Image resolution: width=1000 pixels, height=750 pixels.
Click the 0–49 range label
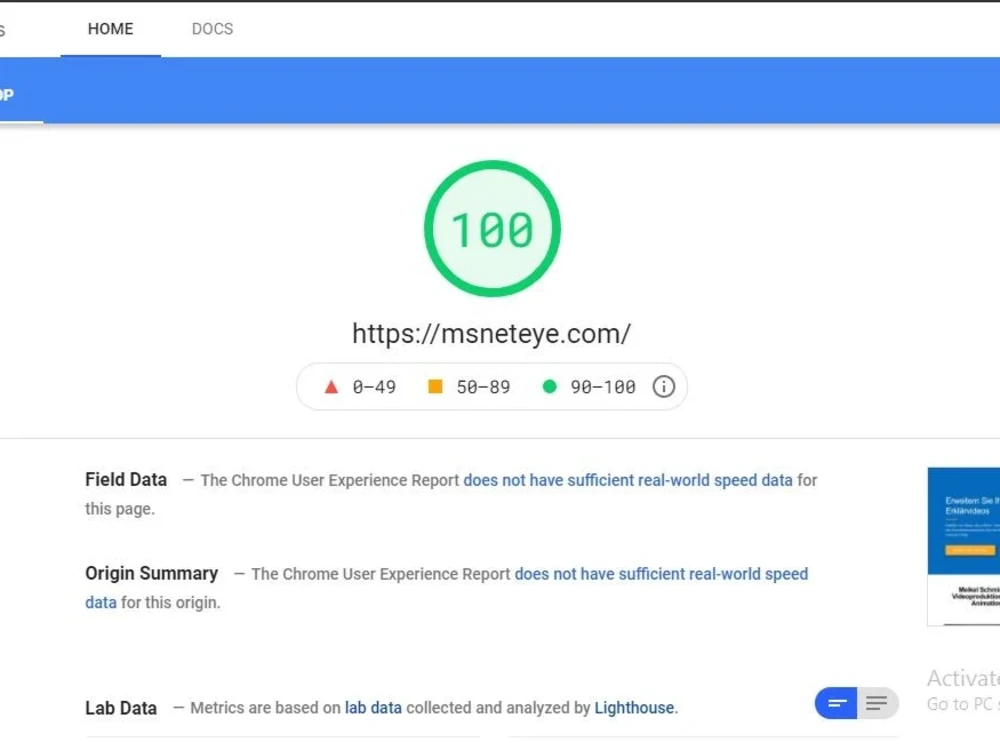(x=374, y=387)
